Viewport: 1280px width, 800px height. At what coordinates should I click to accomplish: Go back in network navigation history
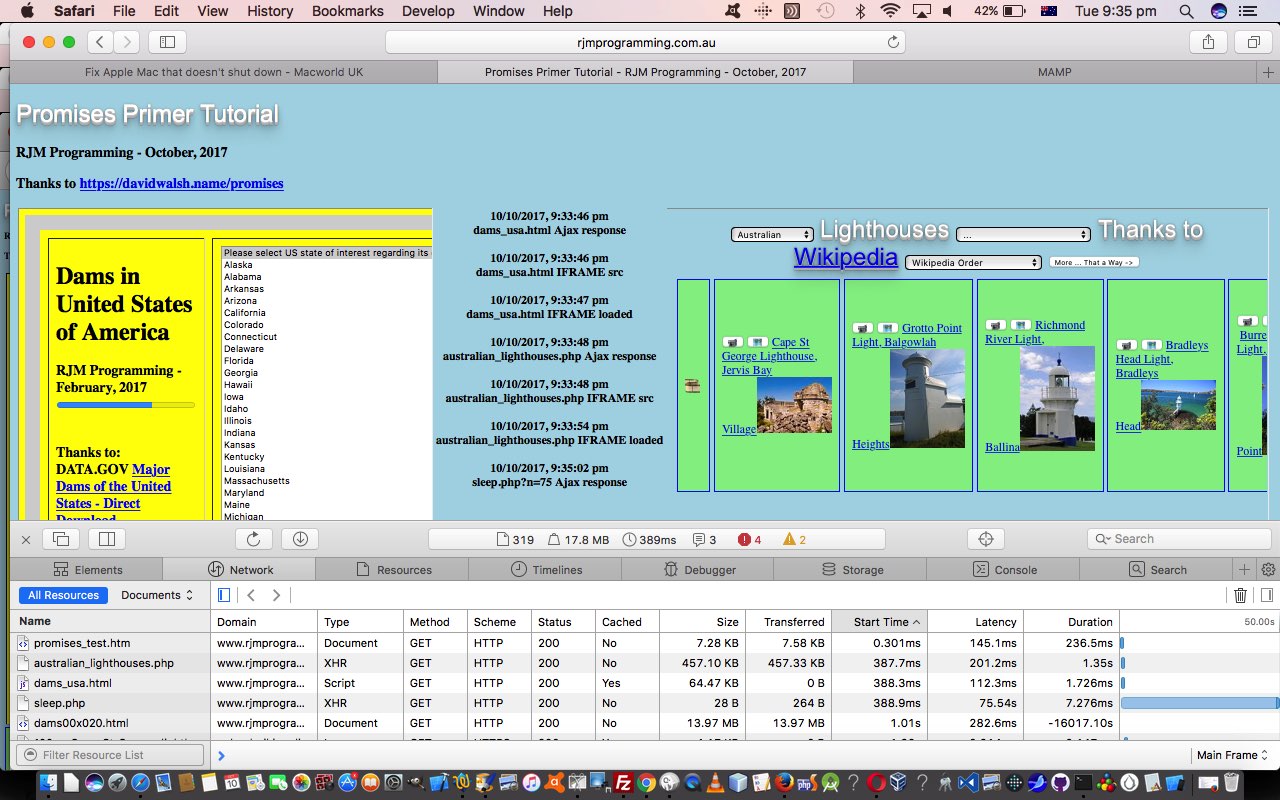tap(251, 595)
